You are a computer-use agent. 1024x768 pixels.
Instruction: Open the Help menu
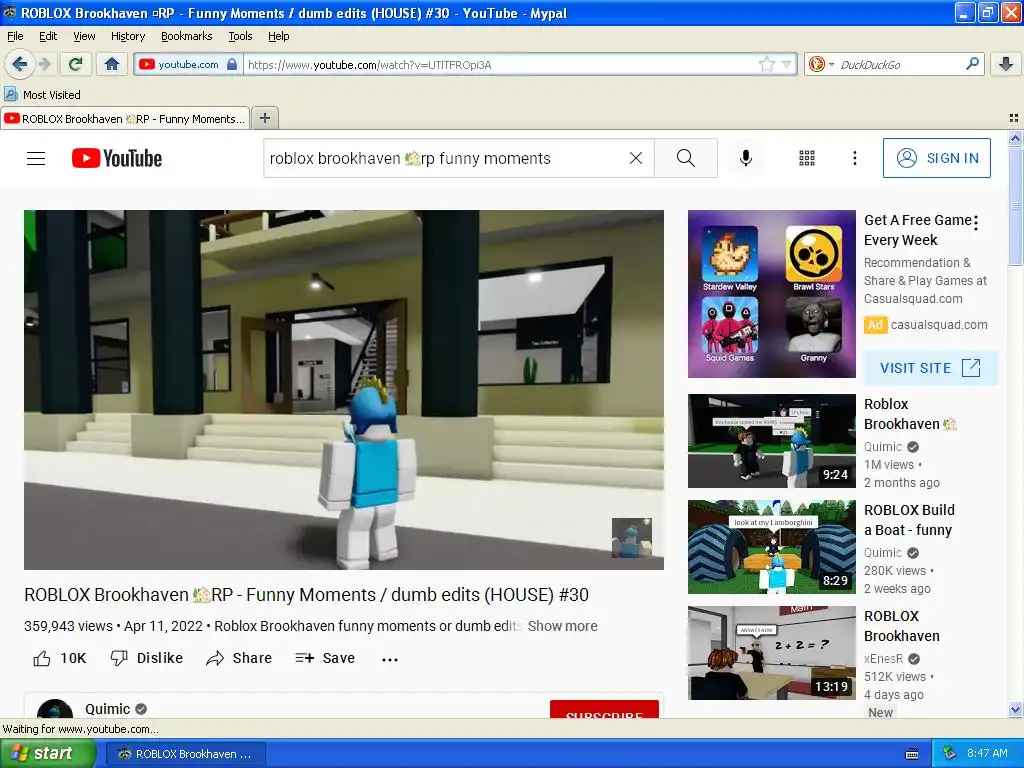pyautogui.click(x=278, y=36)
